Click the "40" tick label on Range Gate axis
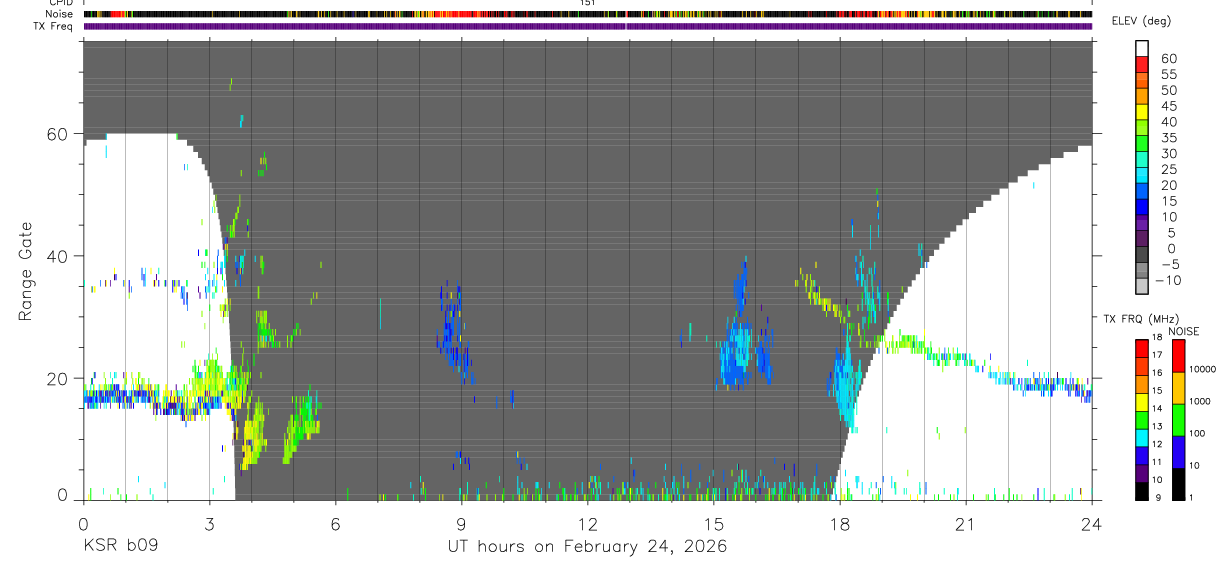The height and width of the screenshot is (567, 1228). tap(60, 256)
